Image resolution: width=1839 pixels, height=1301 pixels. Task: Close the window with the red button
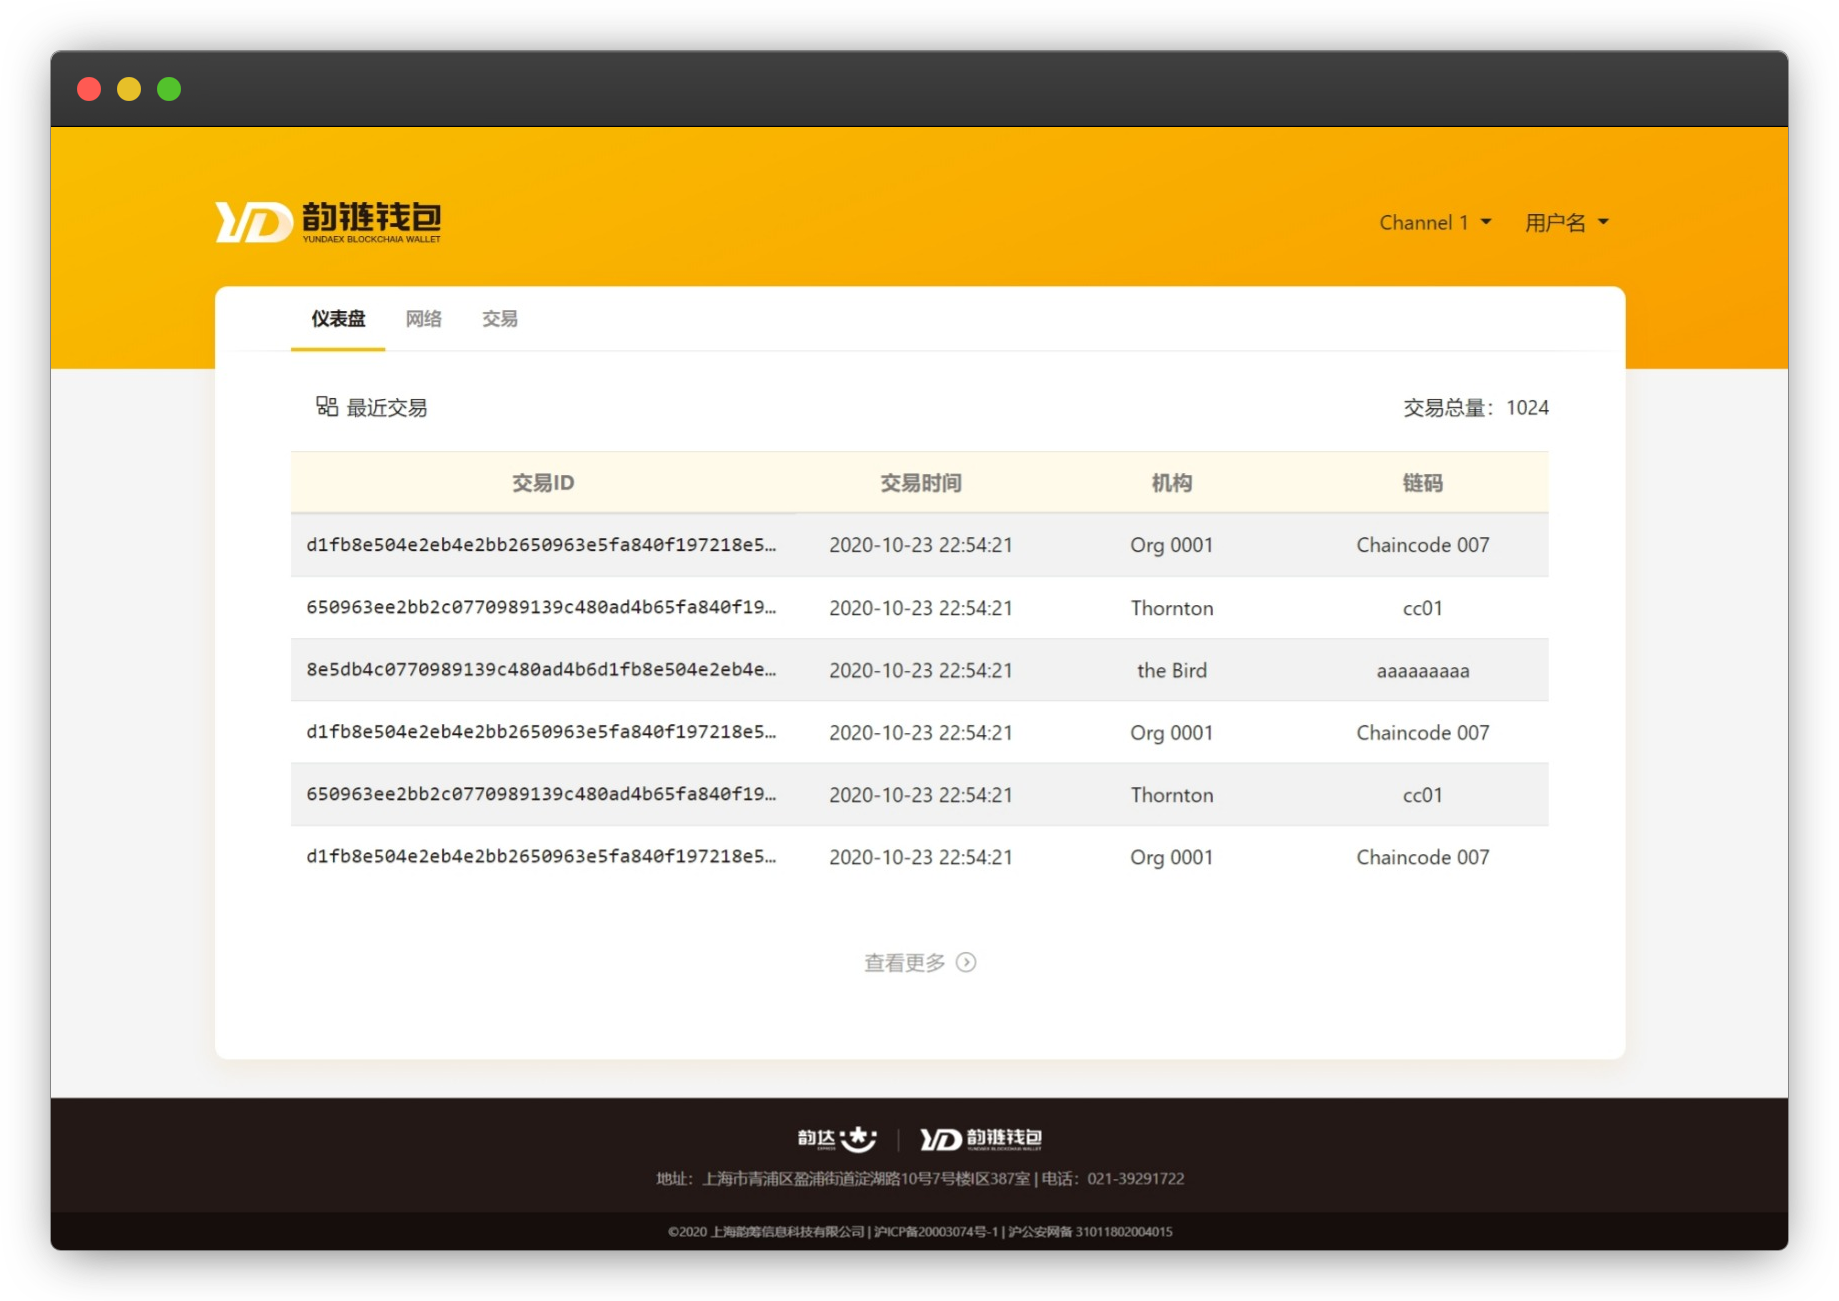click(89, 89)
